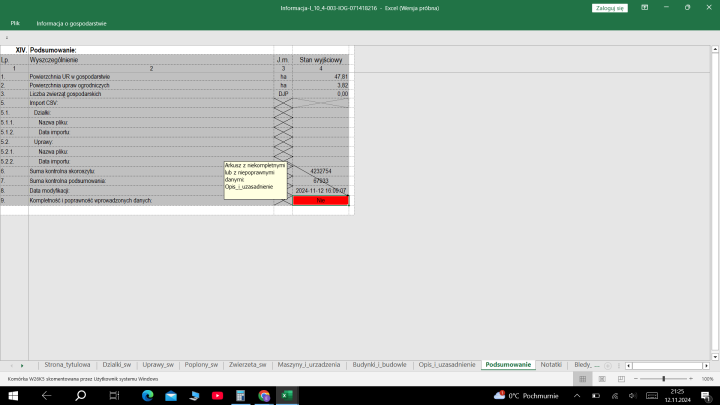Viewport: 720px width, 405px height.
Task: Select the red Nie cell in row 9
Action: [320, 201]
